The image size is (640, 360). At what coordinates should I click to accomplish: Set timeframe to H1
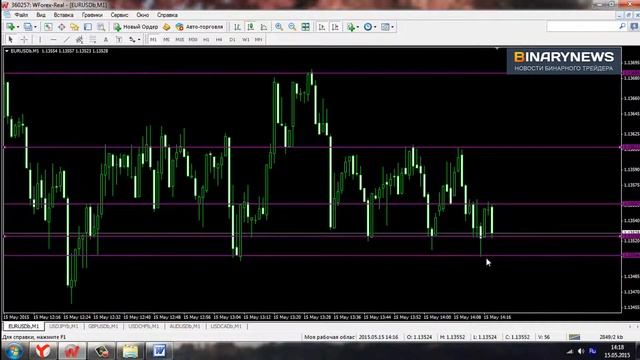point(206,40)
